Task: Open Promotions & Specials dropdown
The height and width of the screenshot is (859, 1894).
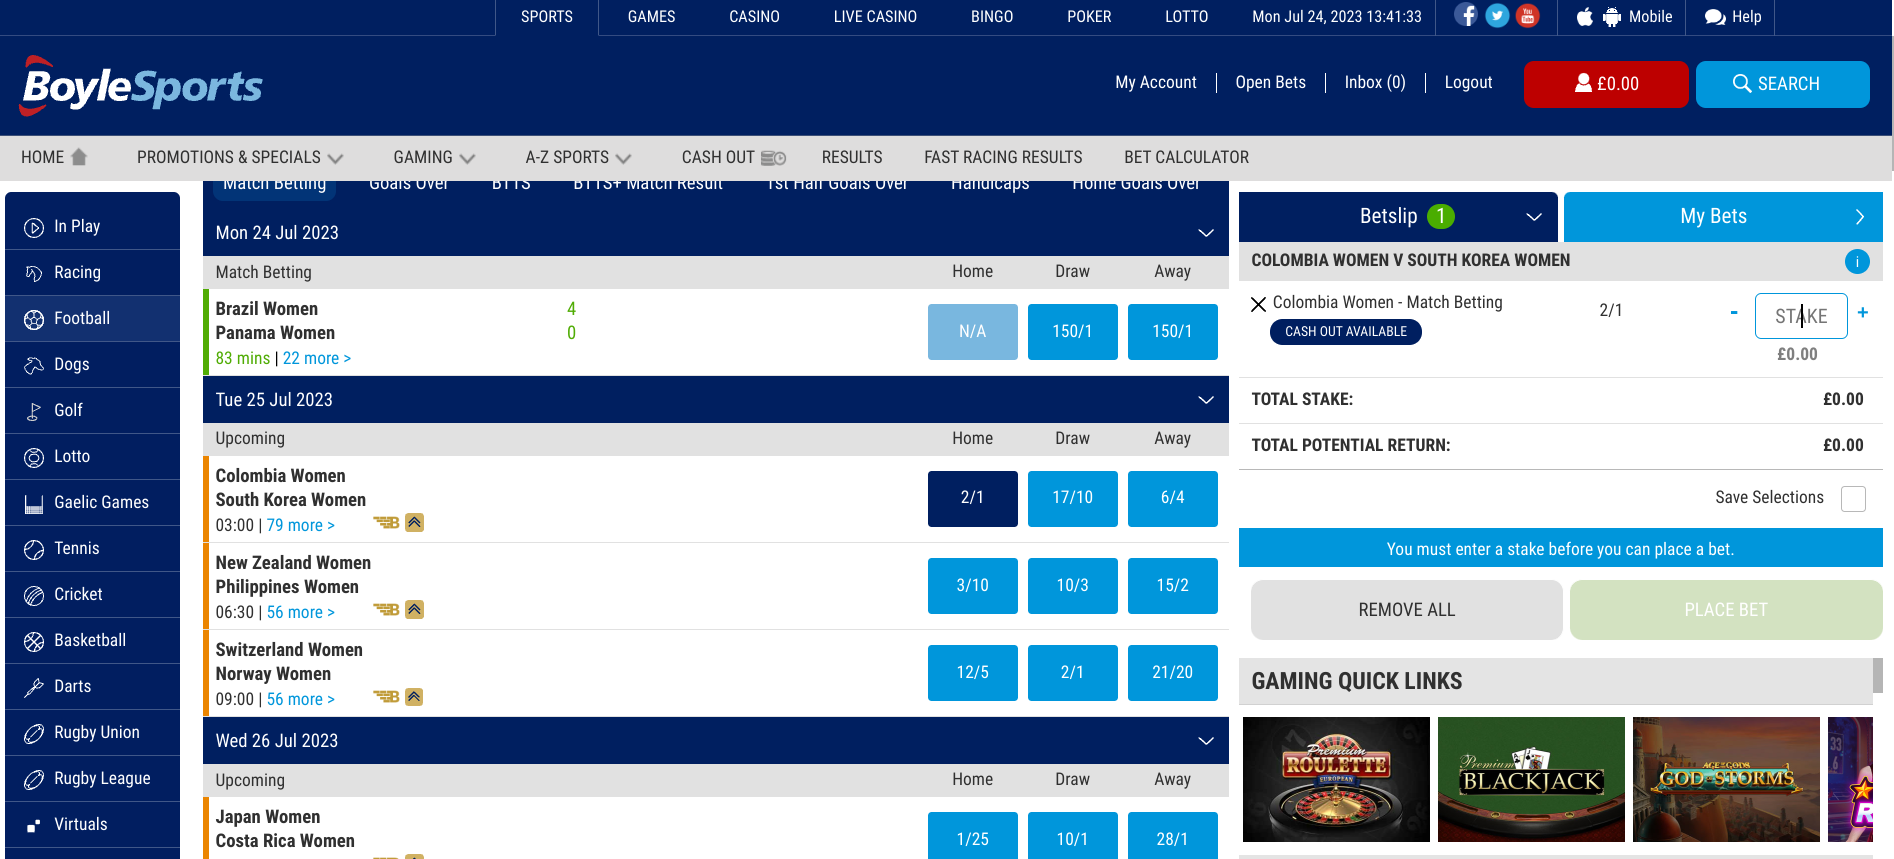Action: click(x=240, y=158)
